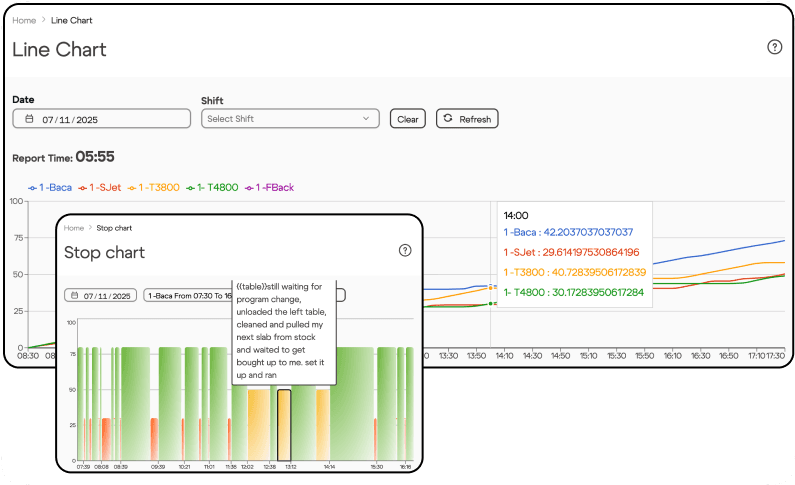This screenshot has height=485, width=795.
Task: Click the calendar icon in the Stop chart date
Action: point(74,296)
